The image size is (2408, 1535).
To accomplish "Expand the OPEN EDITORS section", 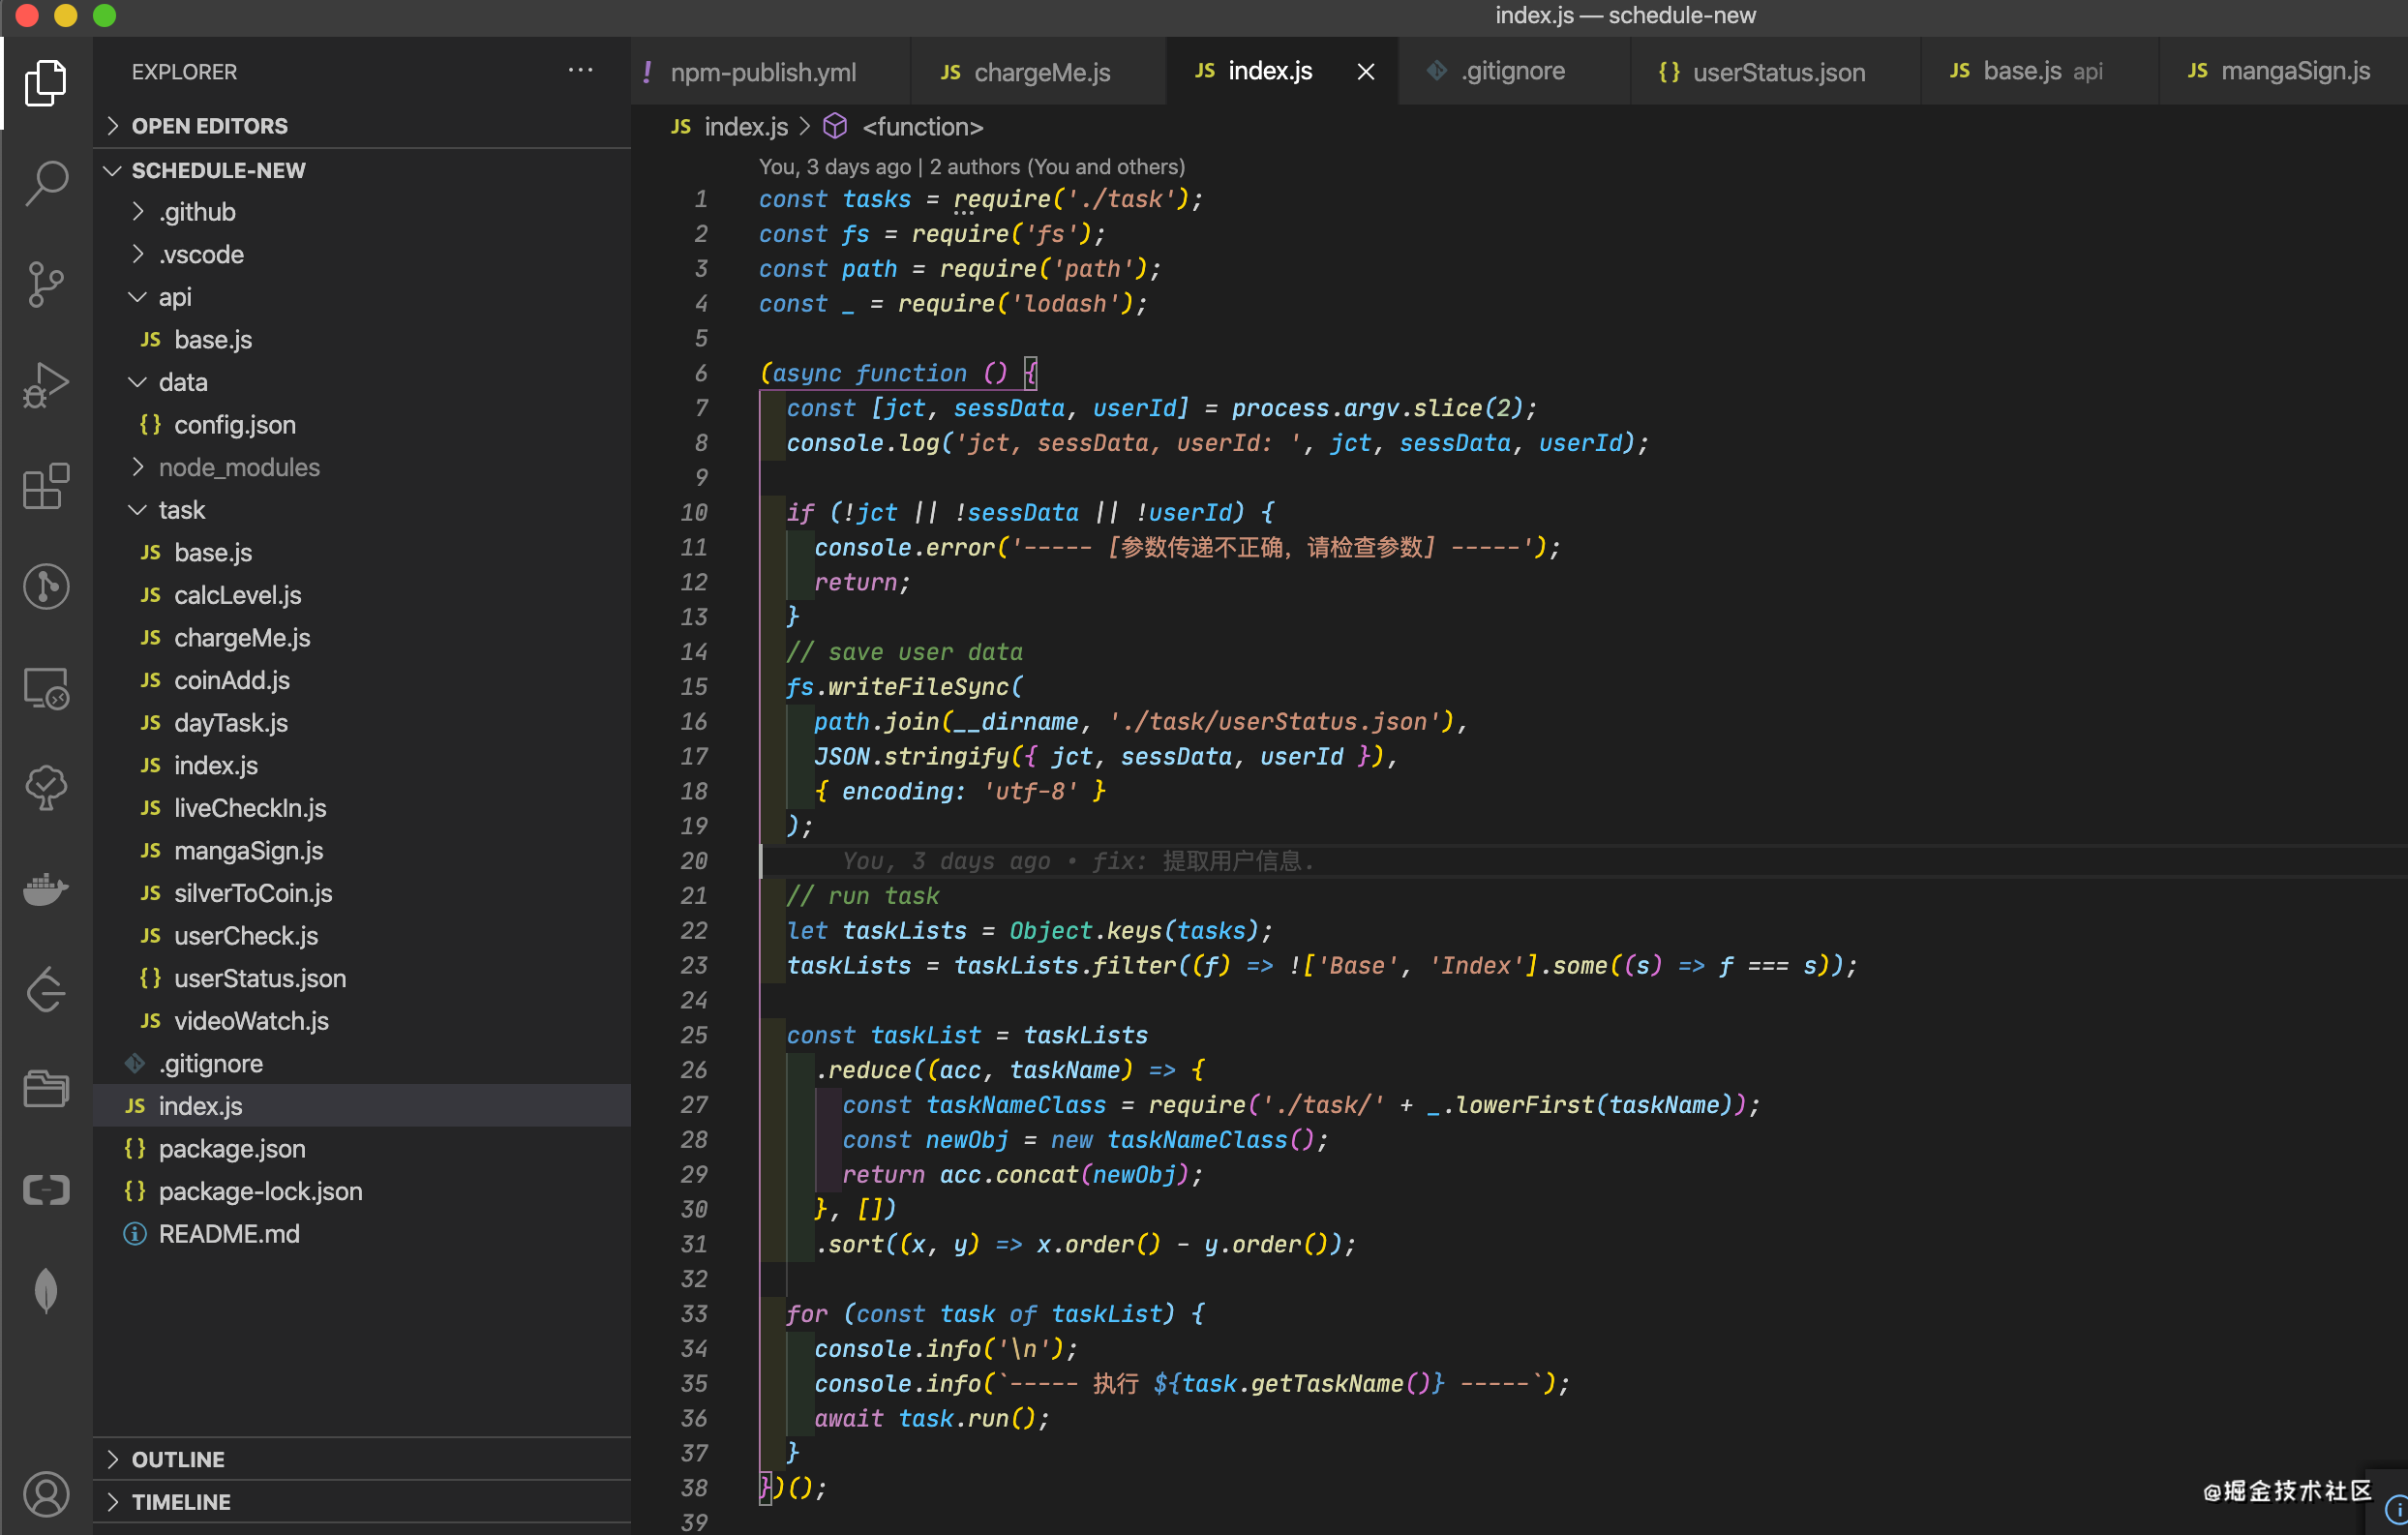I will click(x=209, y=126).
